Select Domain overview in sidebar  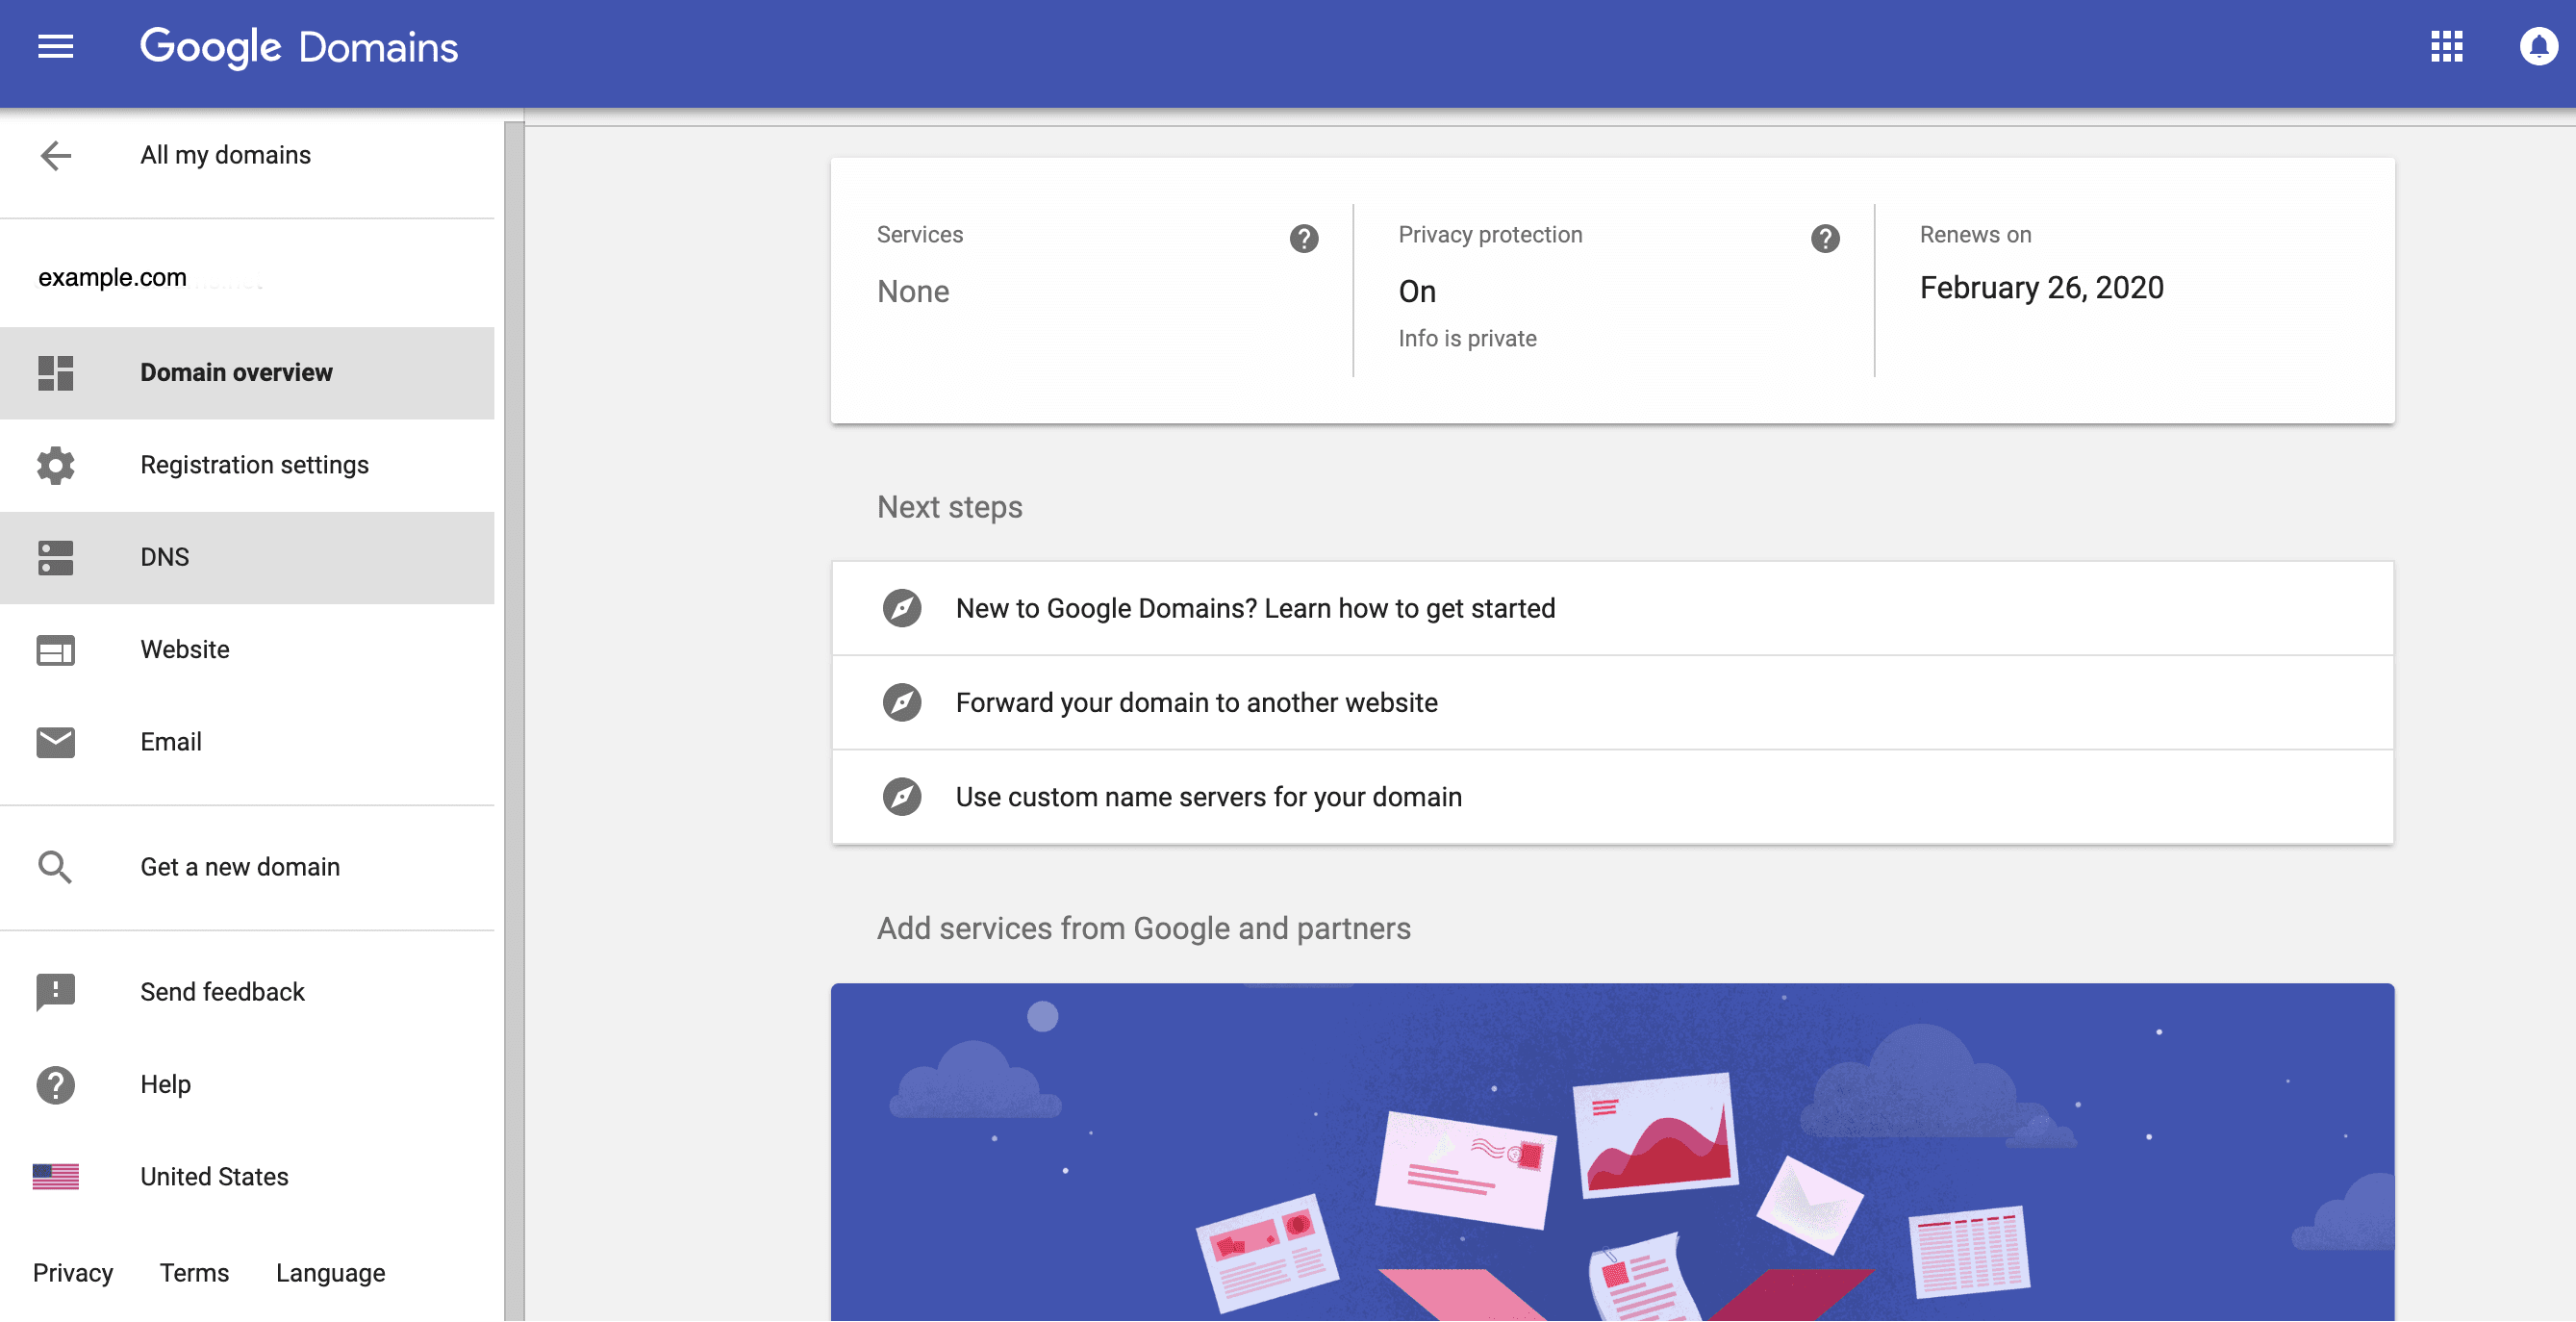click(236, 372)
